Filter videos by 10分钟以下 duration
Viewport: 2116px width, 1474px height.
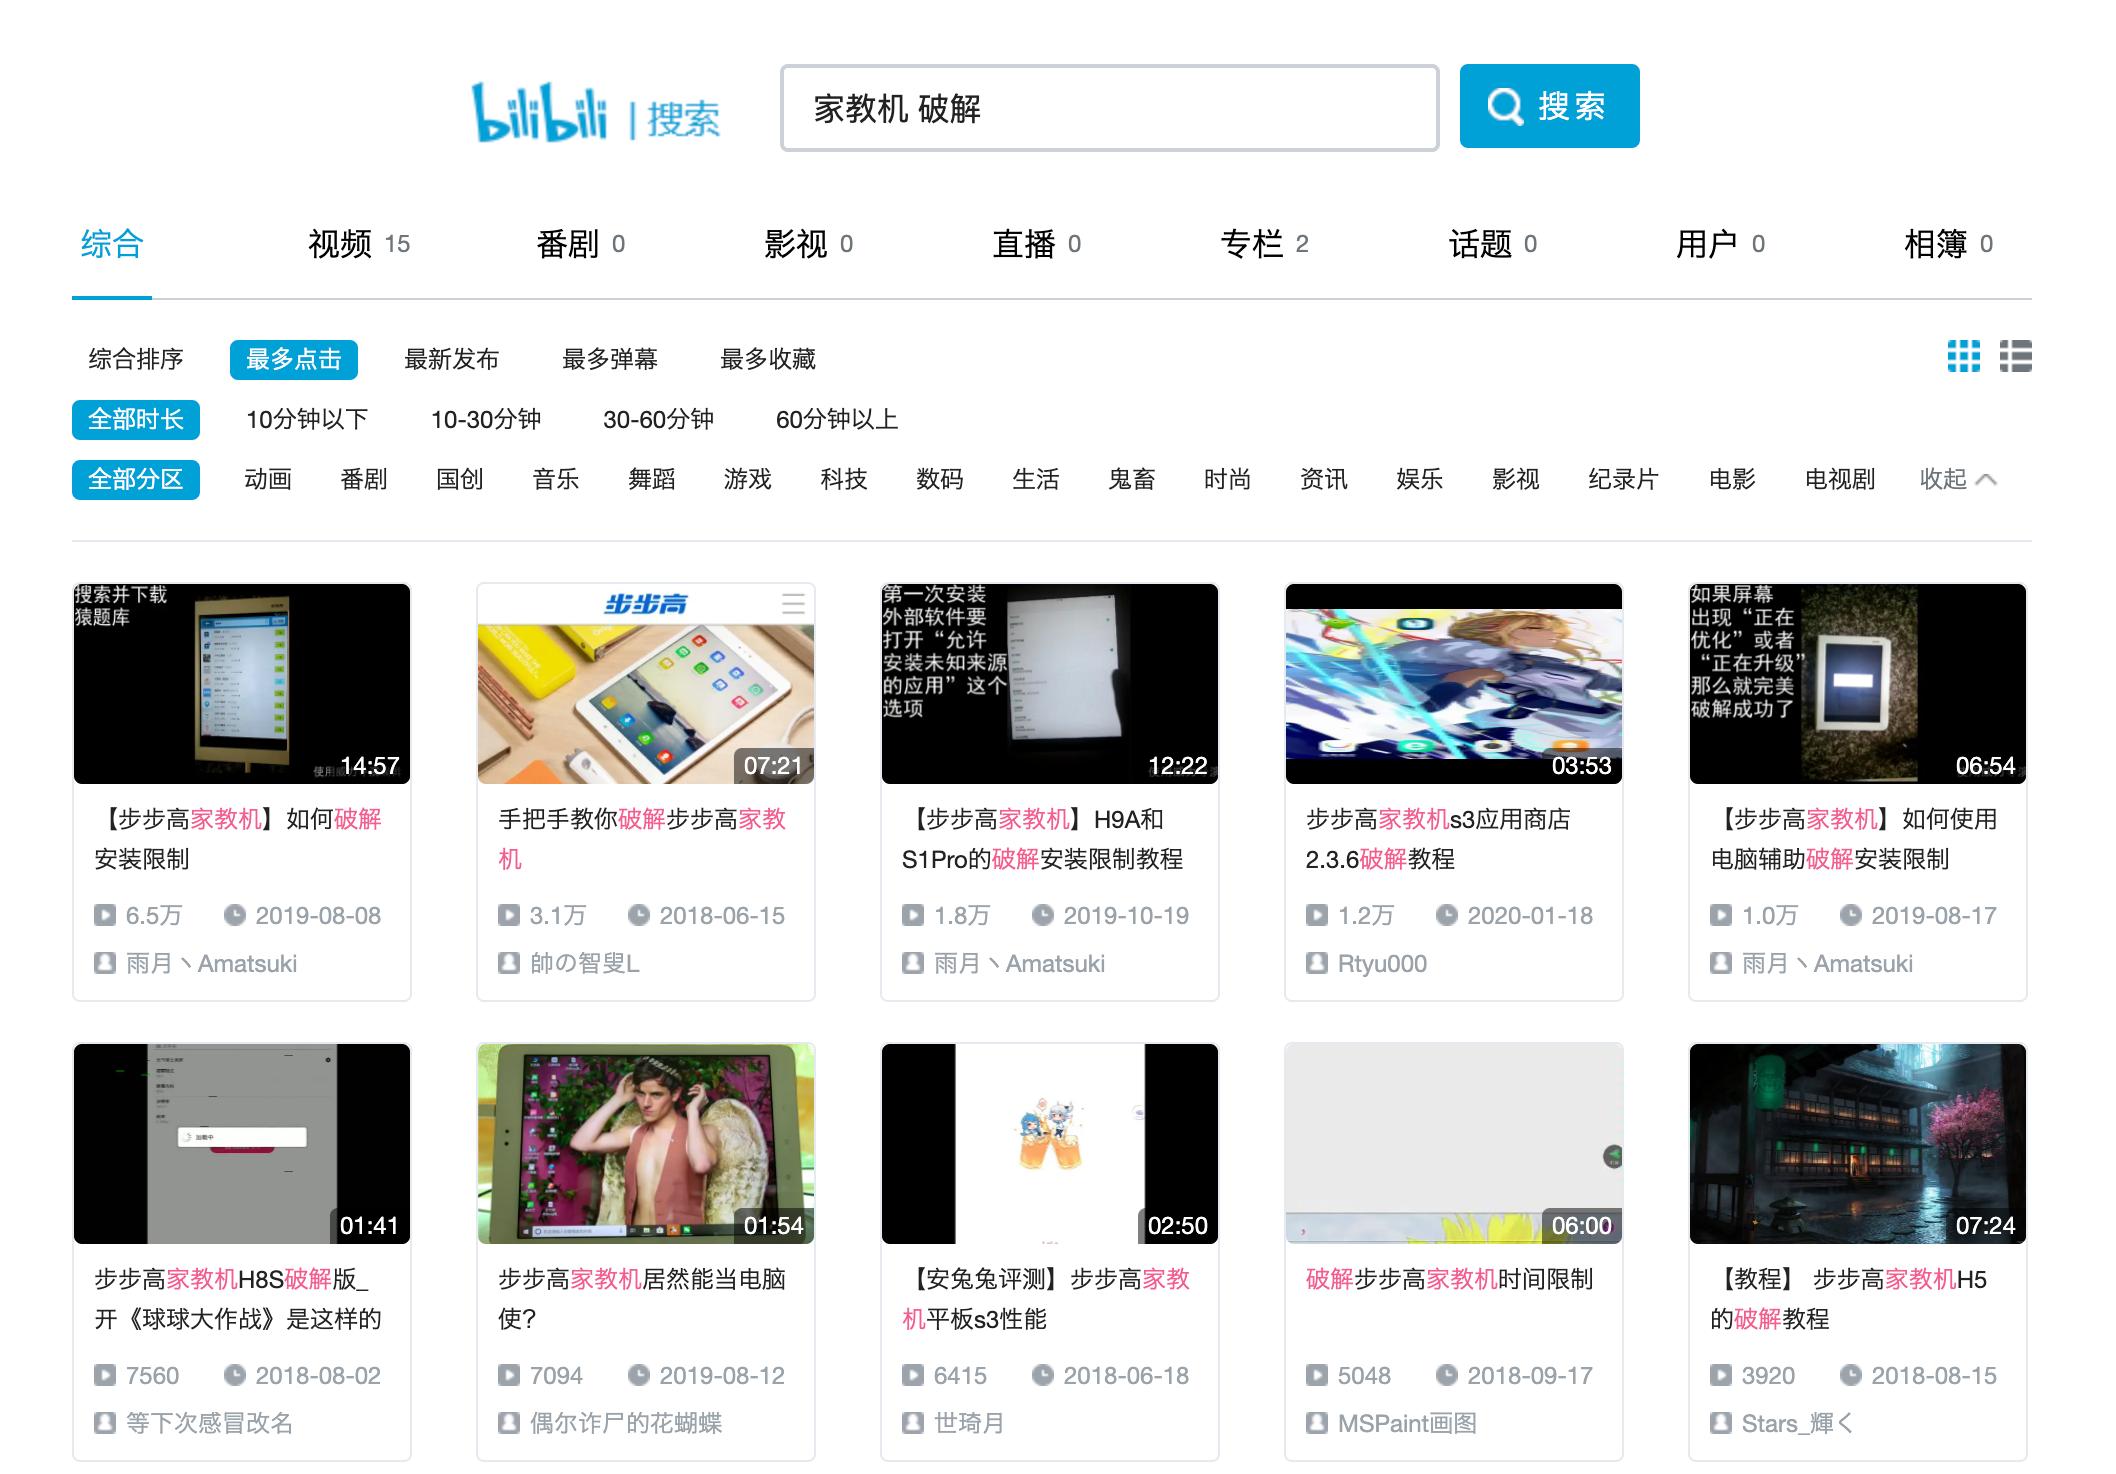pos(306,419)
